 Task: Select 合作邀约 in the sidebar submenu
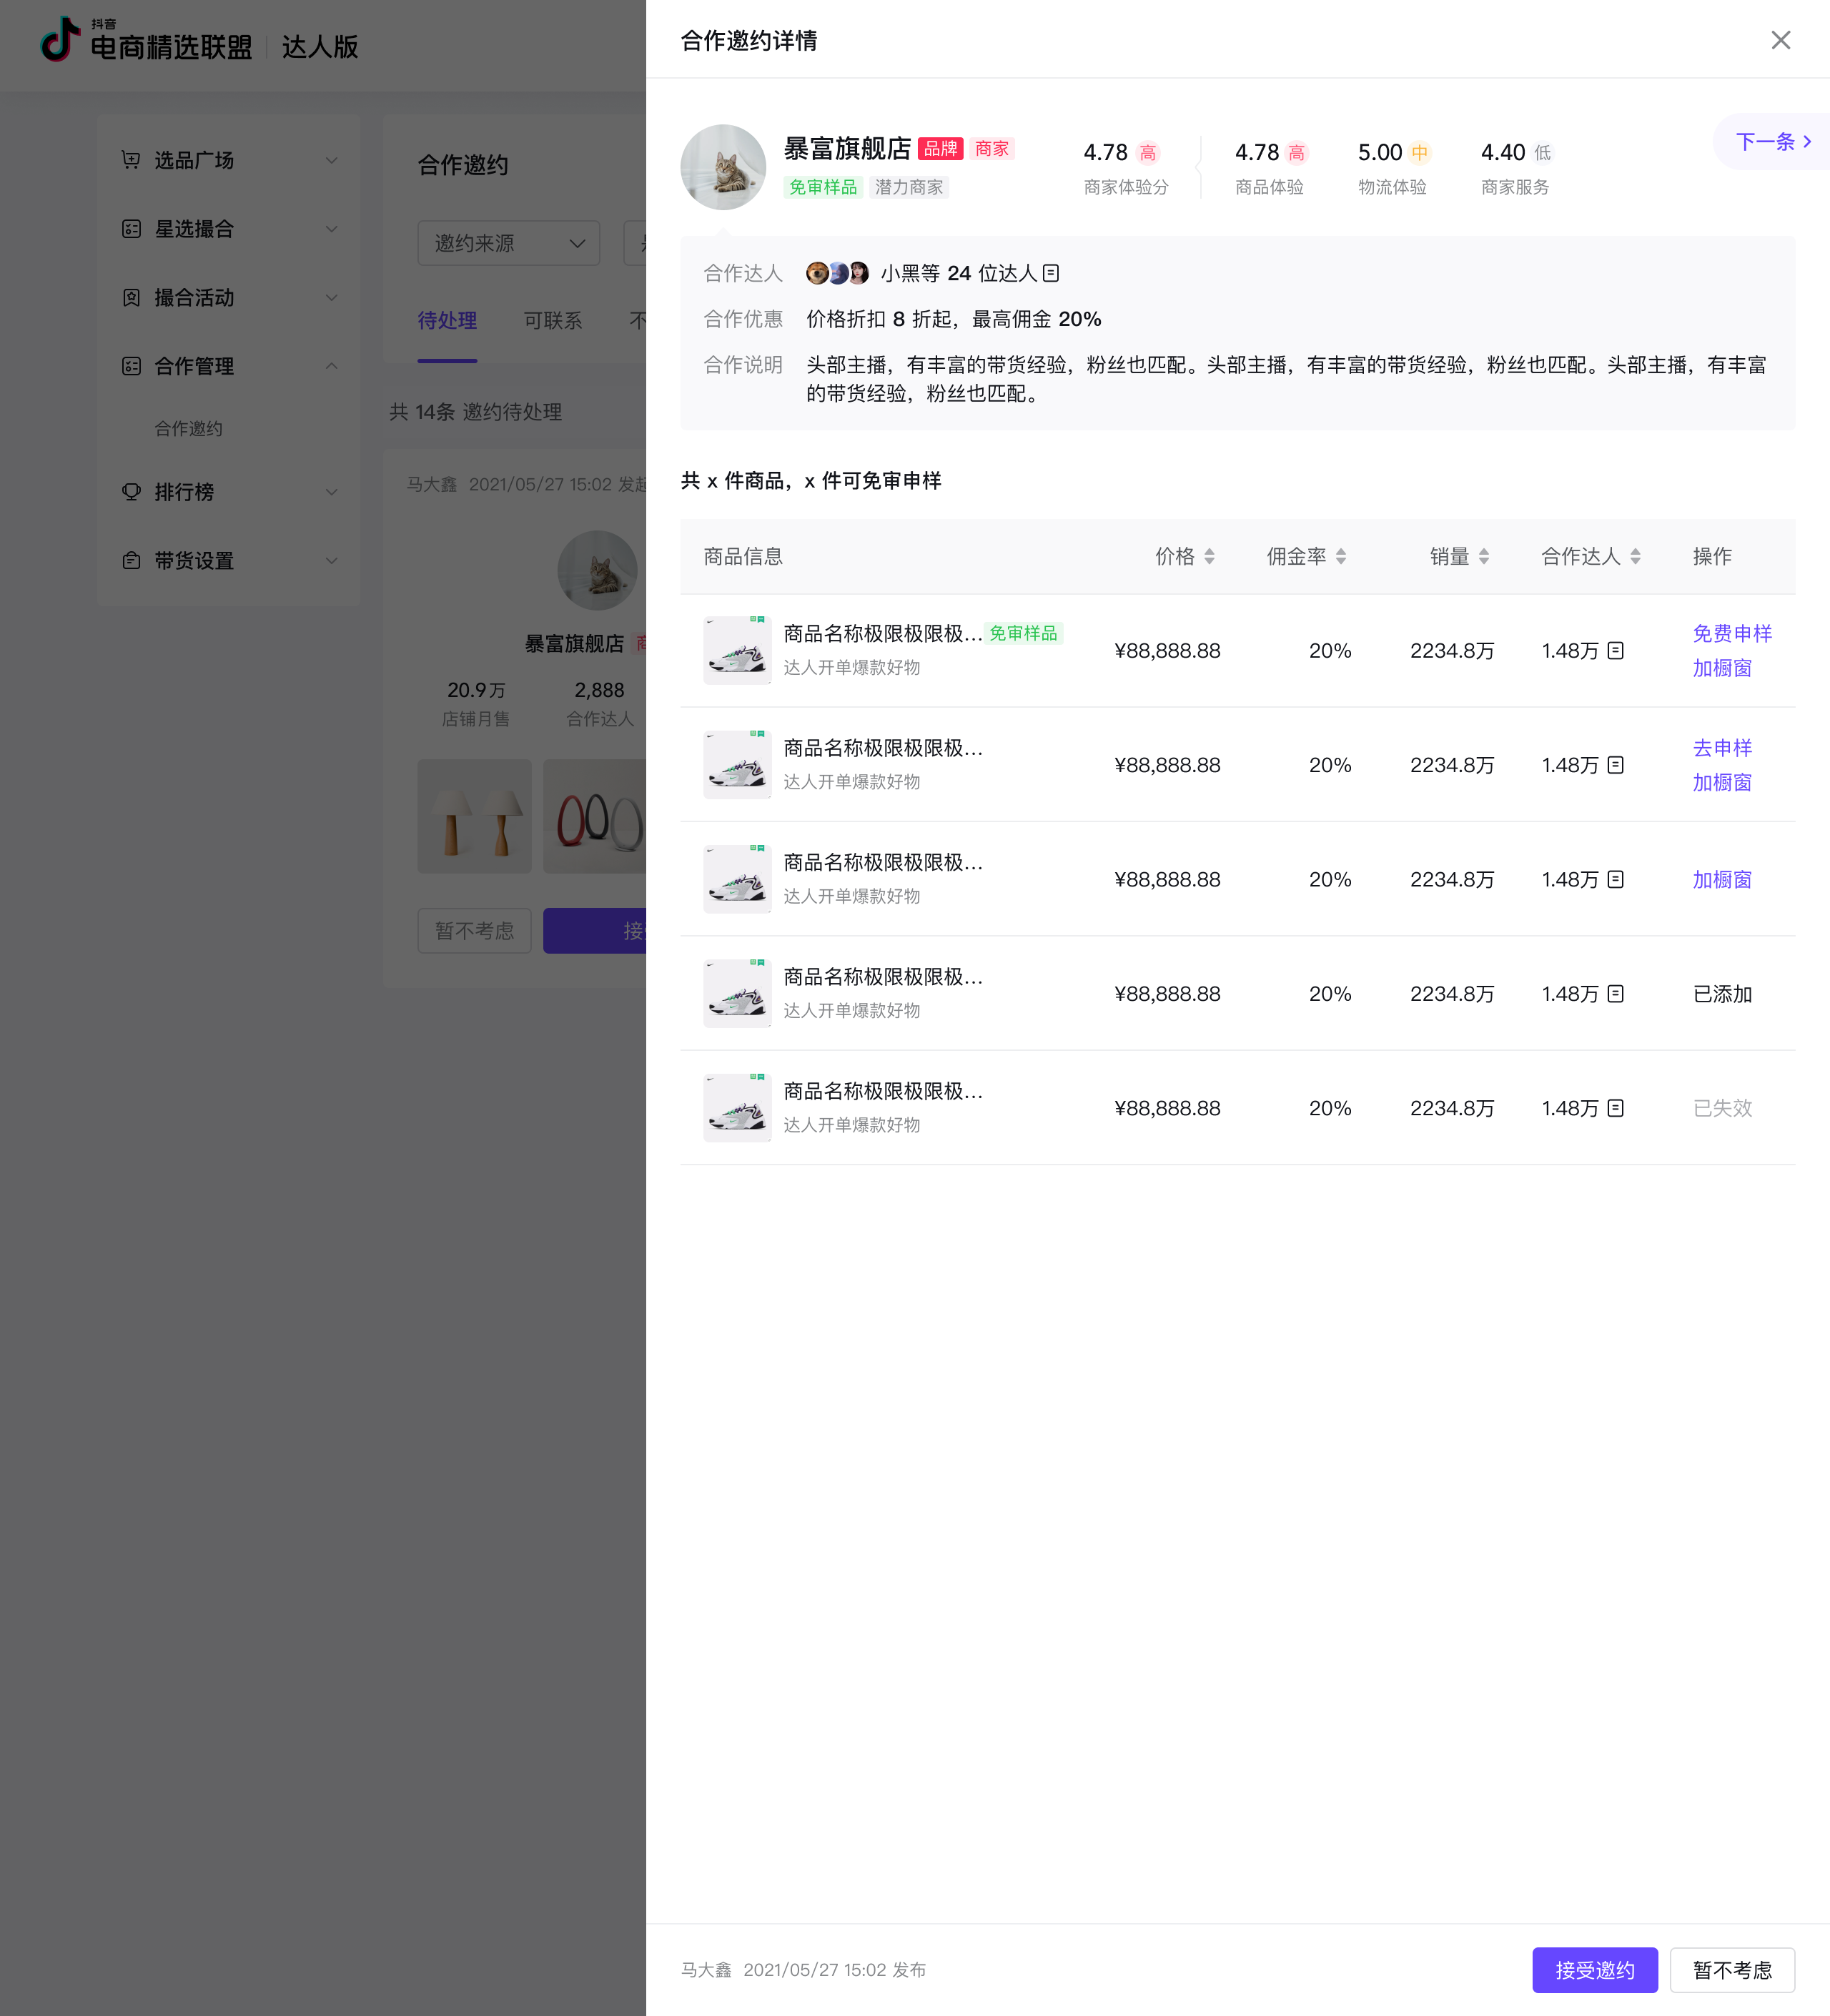189,428
